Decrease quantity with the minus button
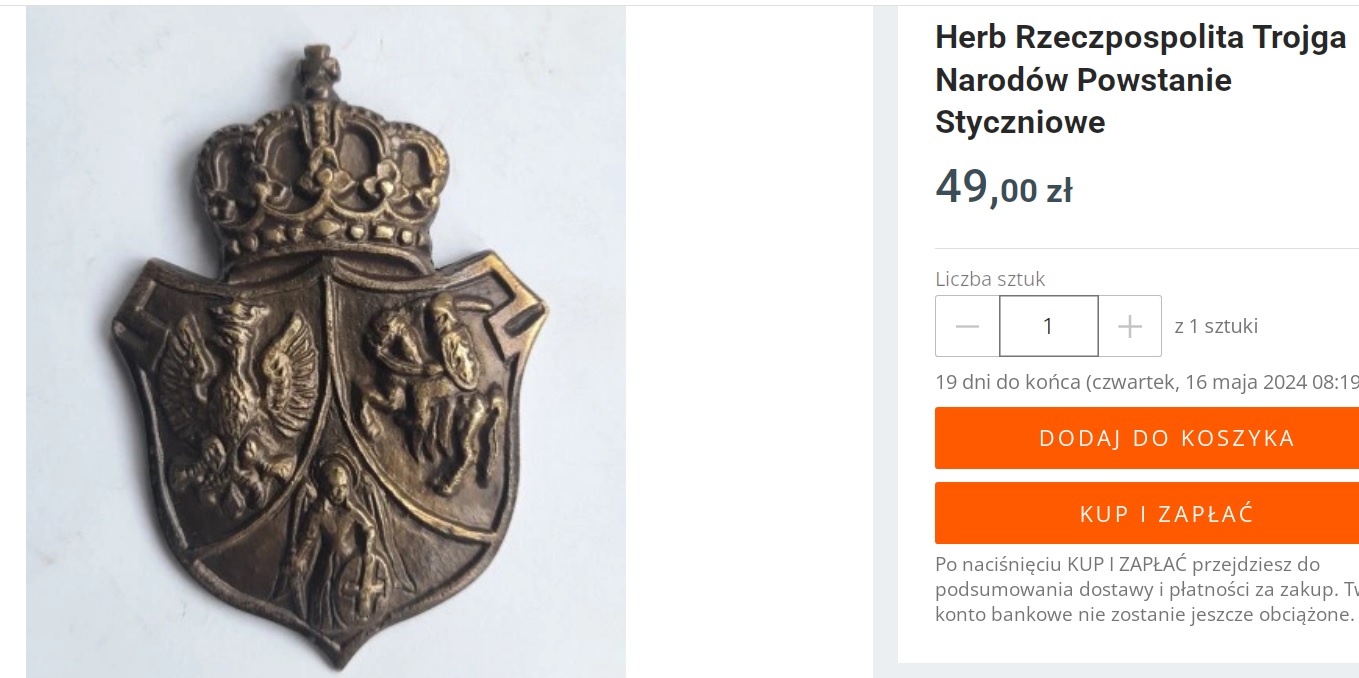 pos(967,326)
